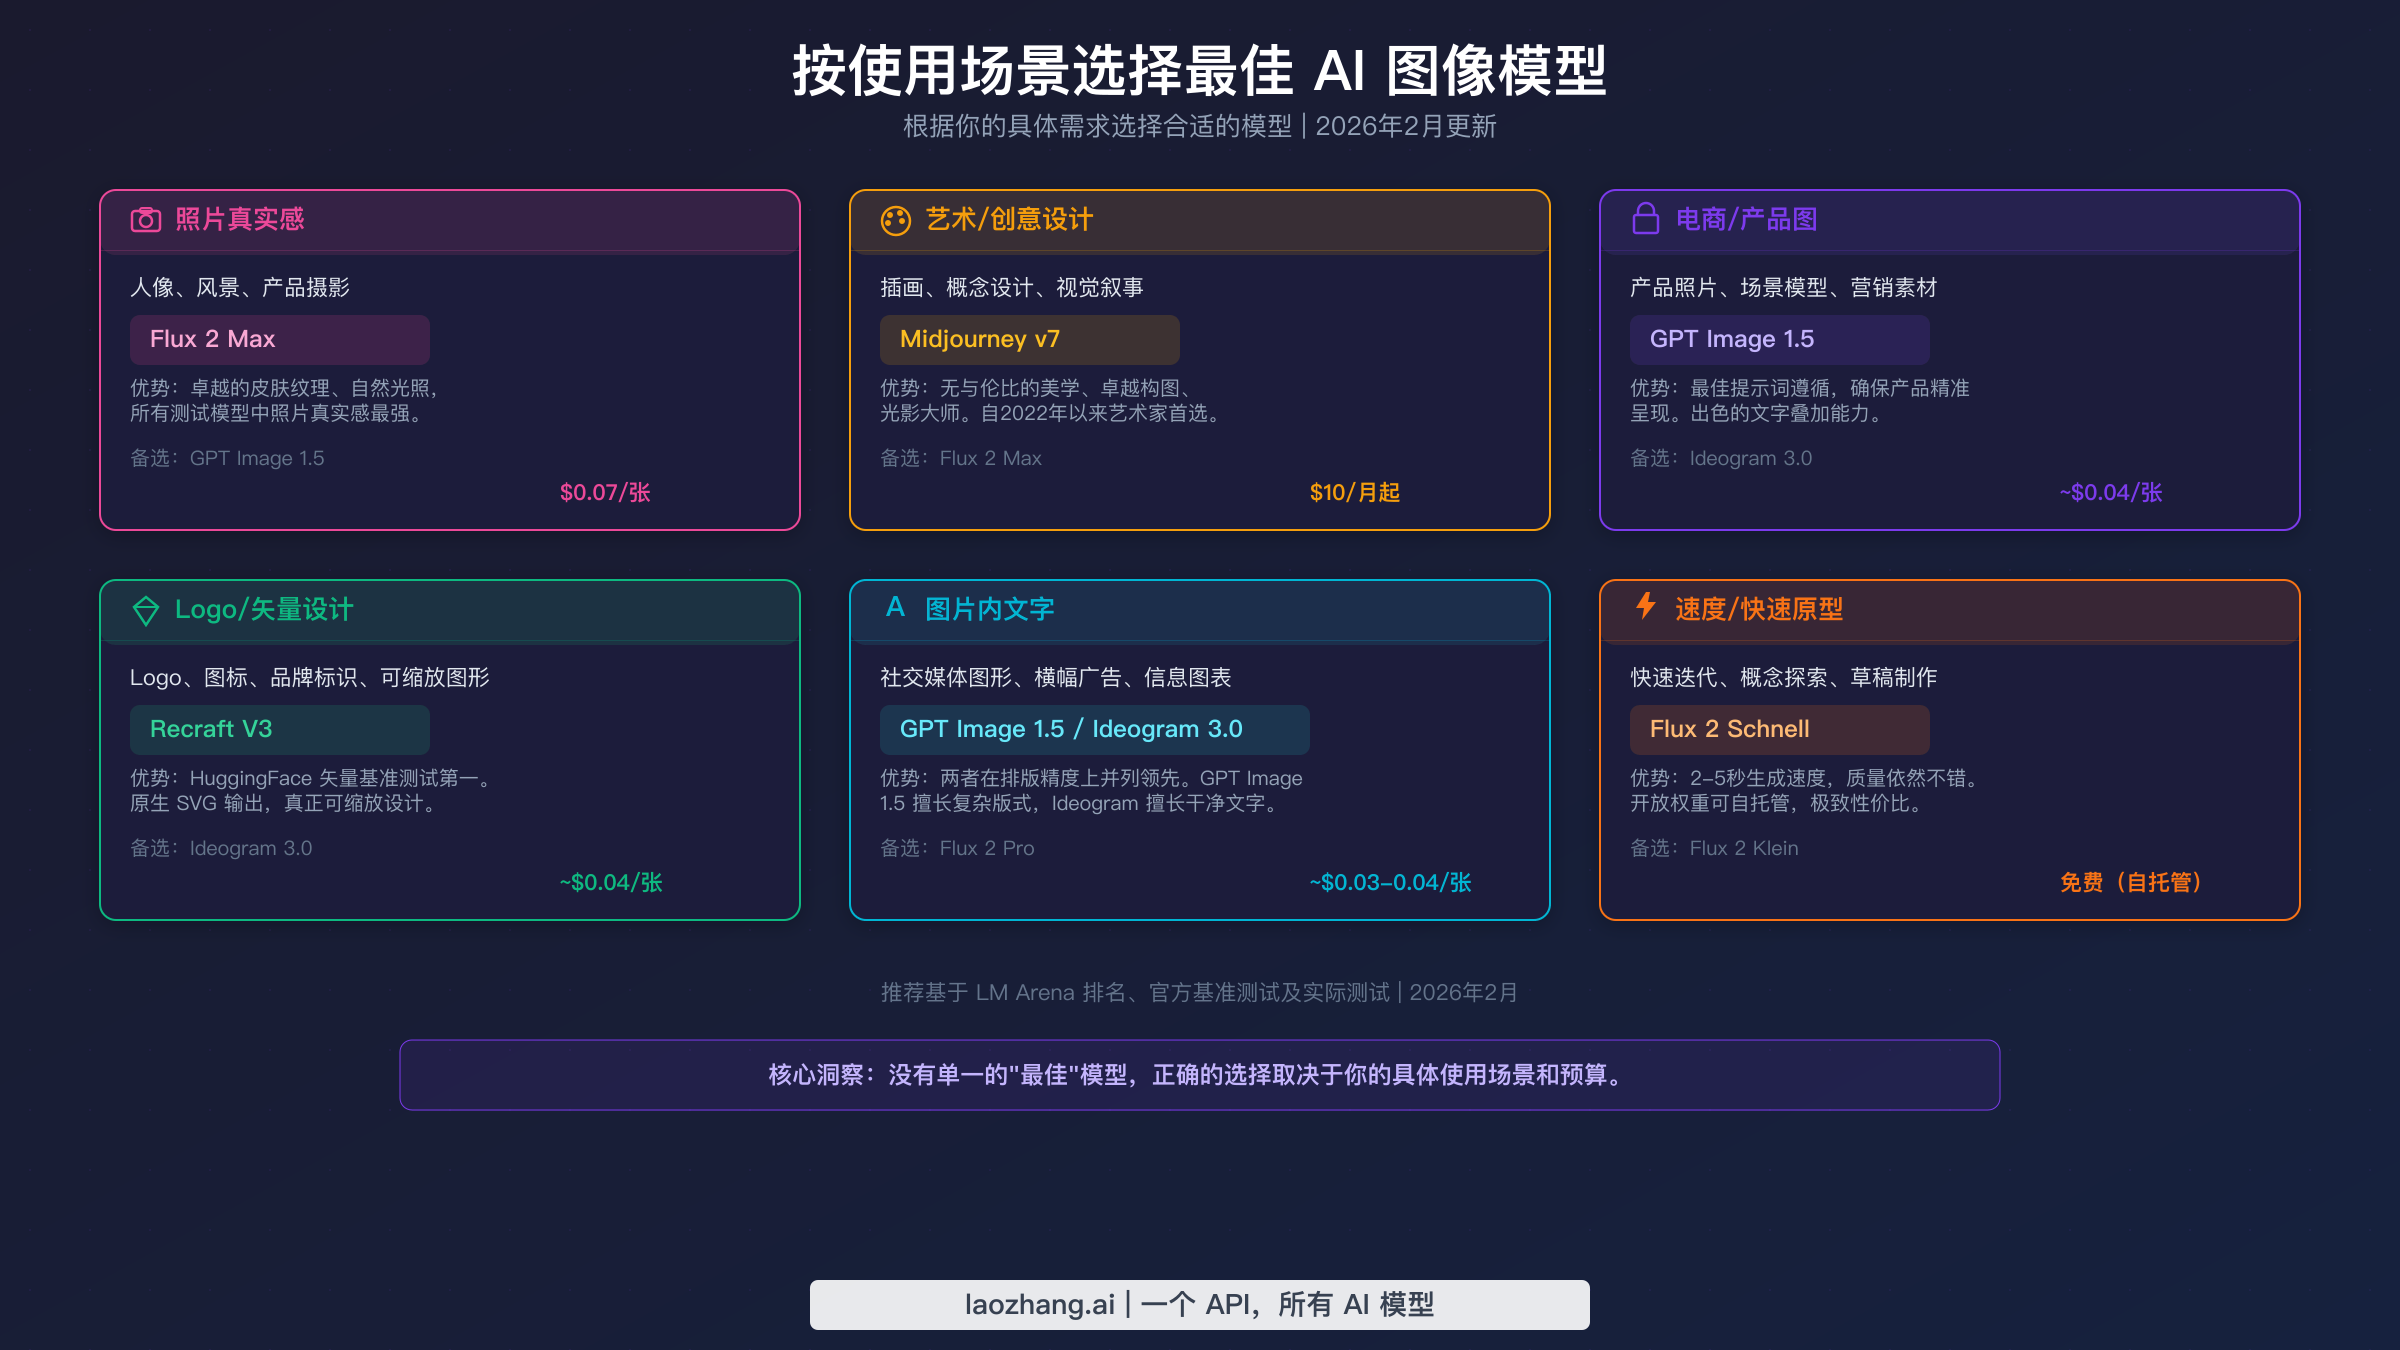Viewport: 2400px width, 1350px height.
Task: Select the Midjourney v7 model badge
Action: pyautogui.click(x=1028, y=339)
